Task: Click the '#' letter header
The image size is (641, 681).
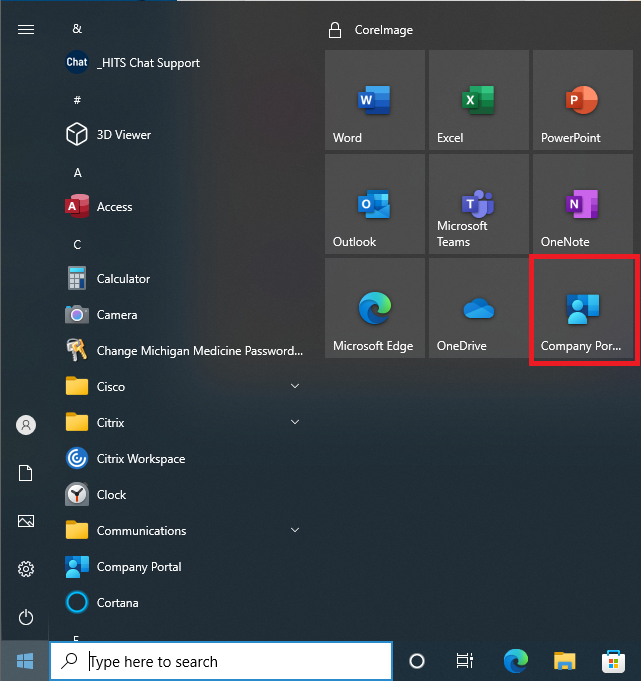Action: point(77,100)
